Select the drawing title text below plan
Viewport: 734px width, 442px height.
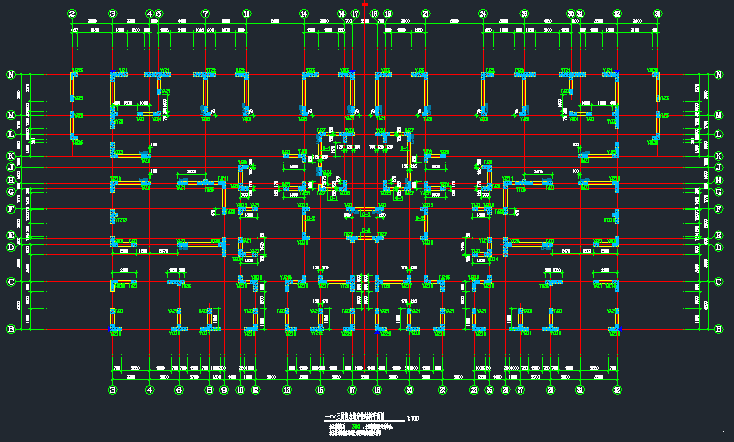click(367, 418)
